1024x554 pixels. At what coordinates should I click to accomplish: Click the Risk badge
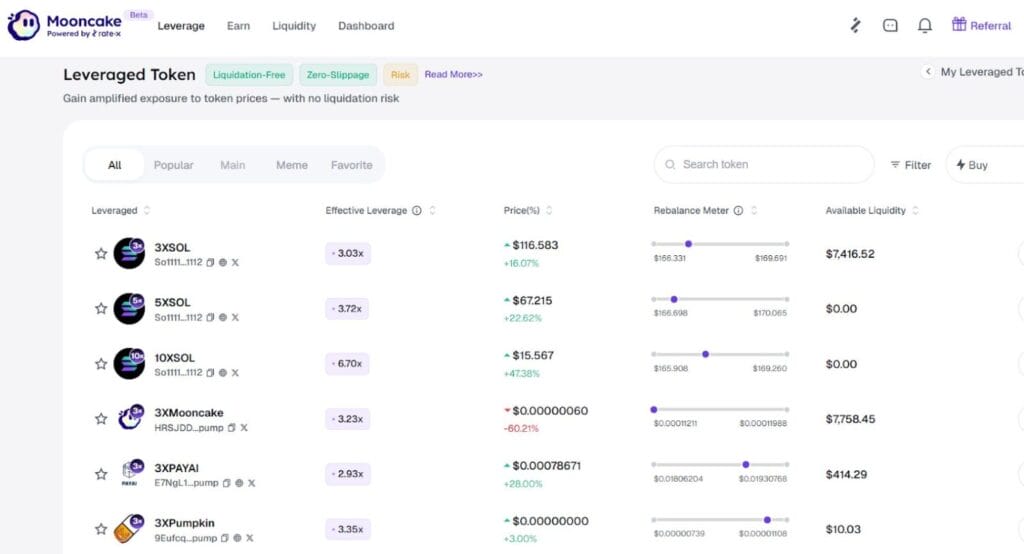[x=400, y=74]
